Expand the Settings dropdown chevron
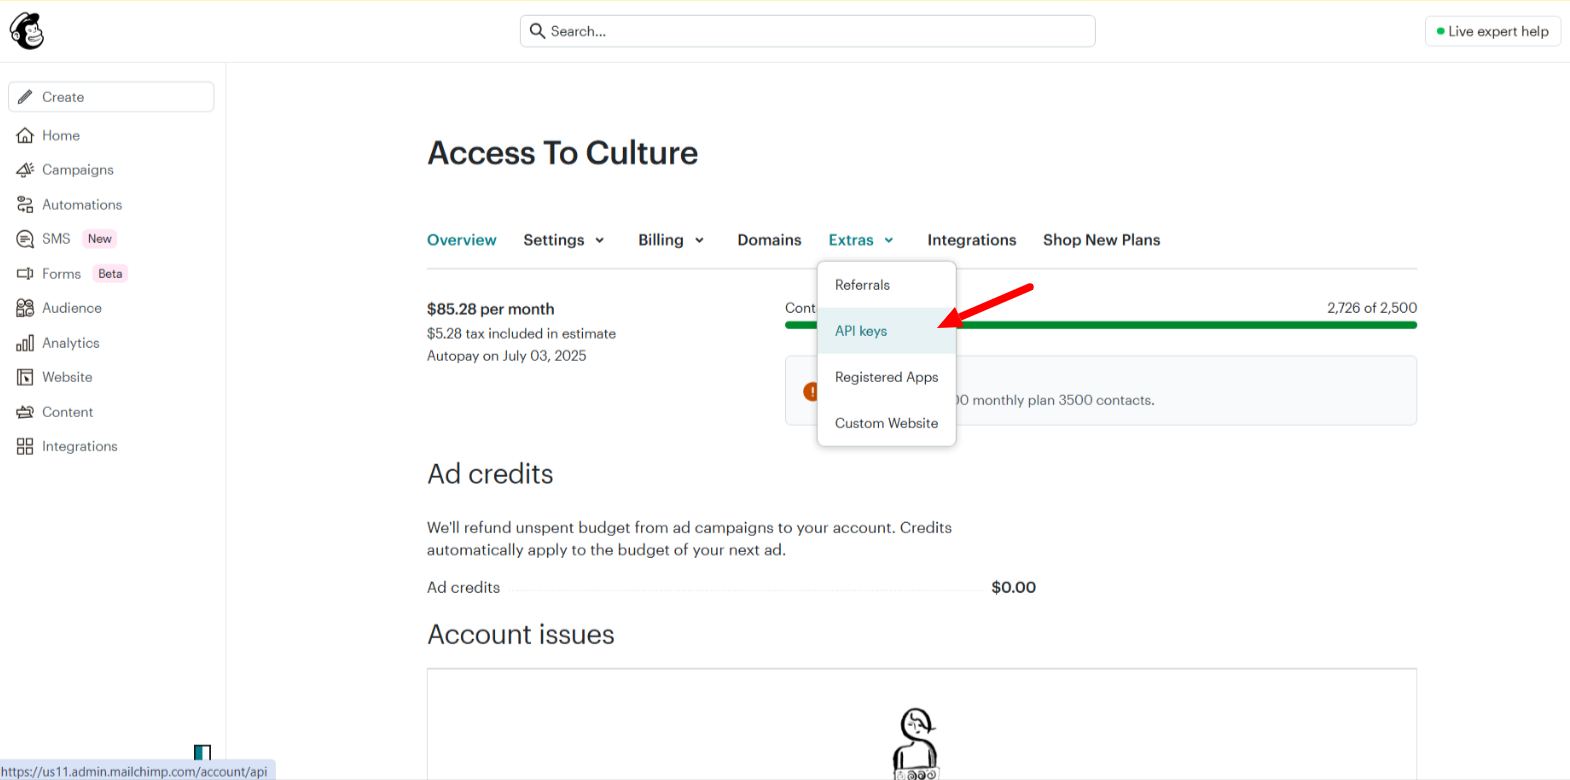Viewport: 1570px width, 780px height. click(600, 240)
